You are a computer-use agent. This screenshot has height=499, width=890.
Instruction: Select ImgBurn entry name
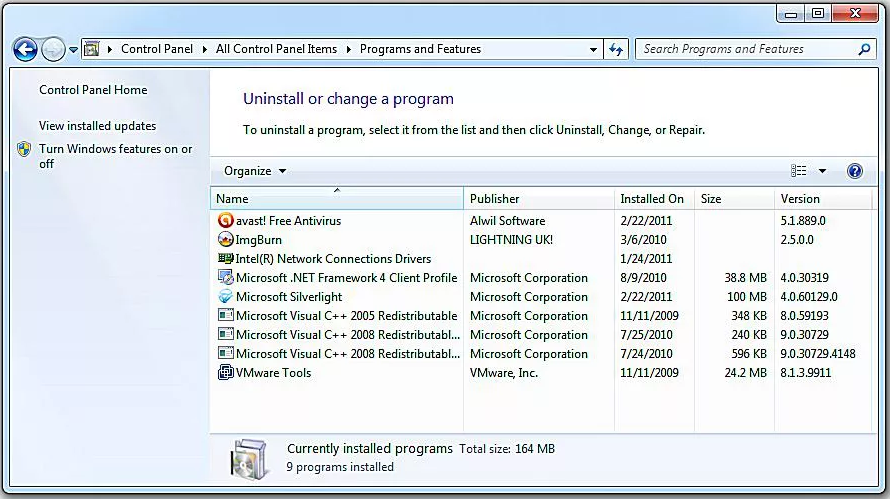(258, 240)
